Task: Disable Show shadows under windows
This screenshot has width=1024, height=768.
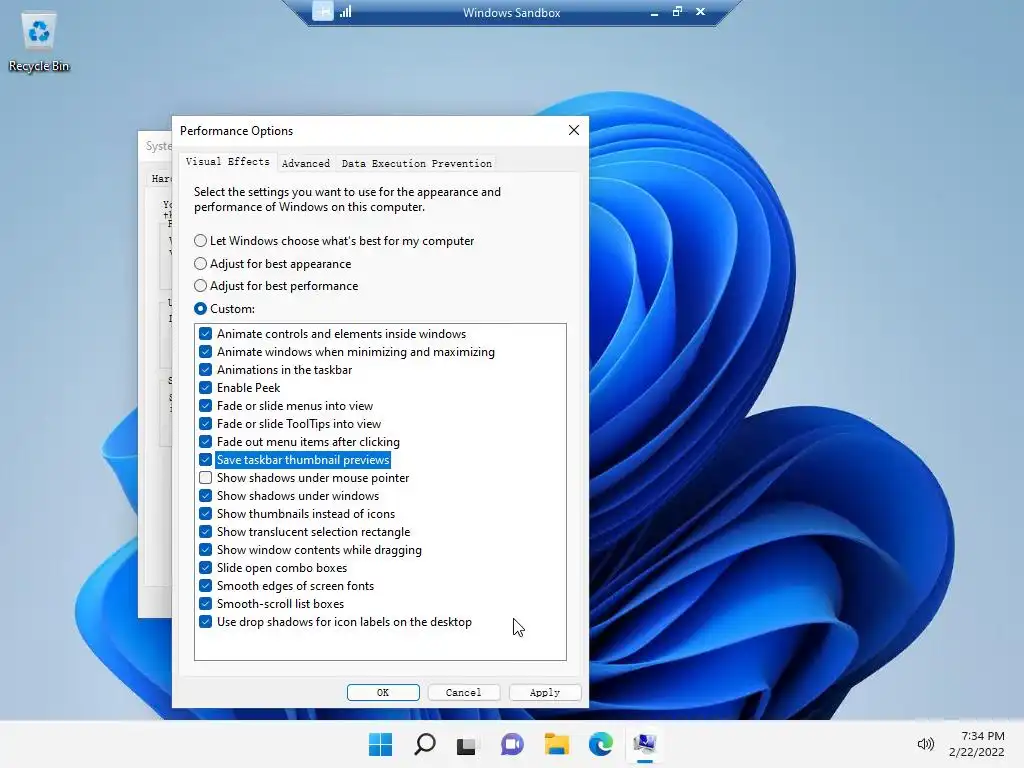Action: click(205, 496)
